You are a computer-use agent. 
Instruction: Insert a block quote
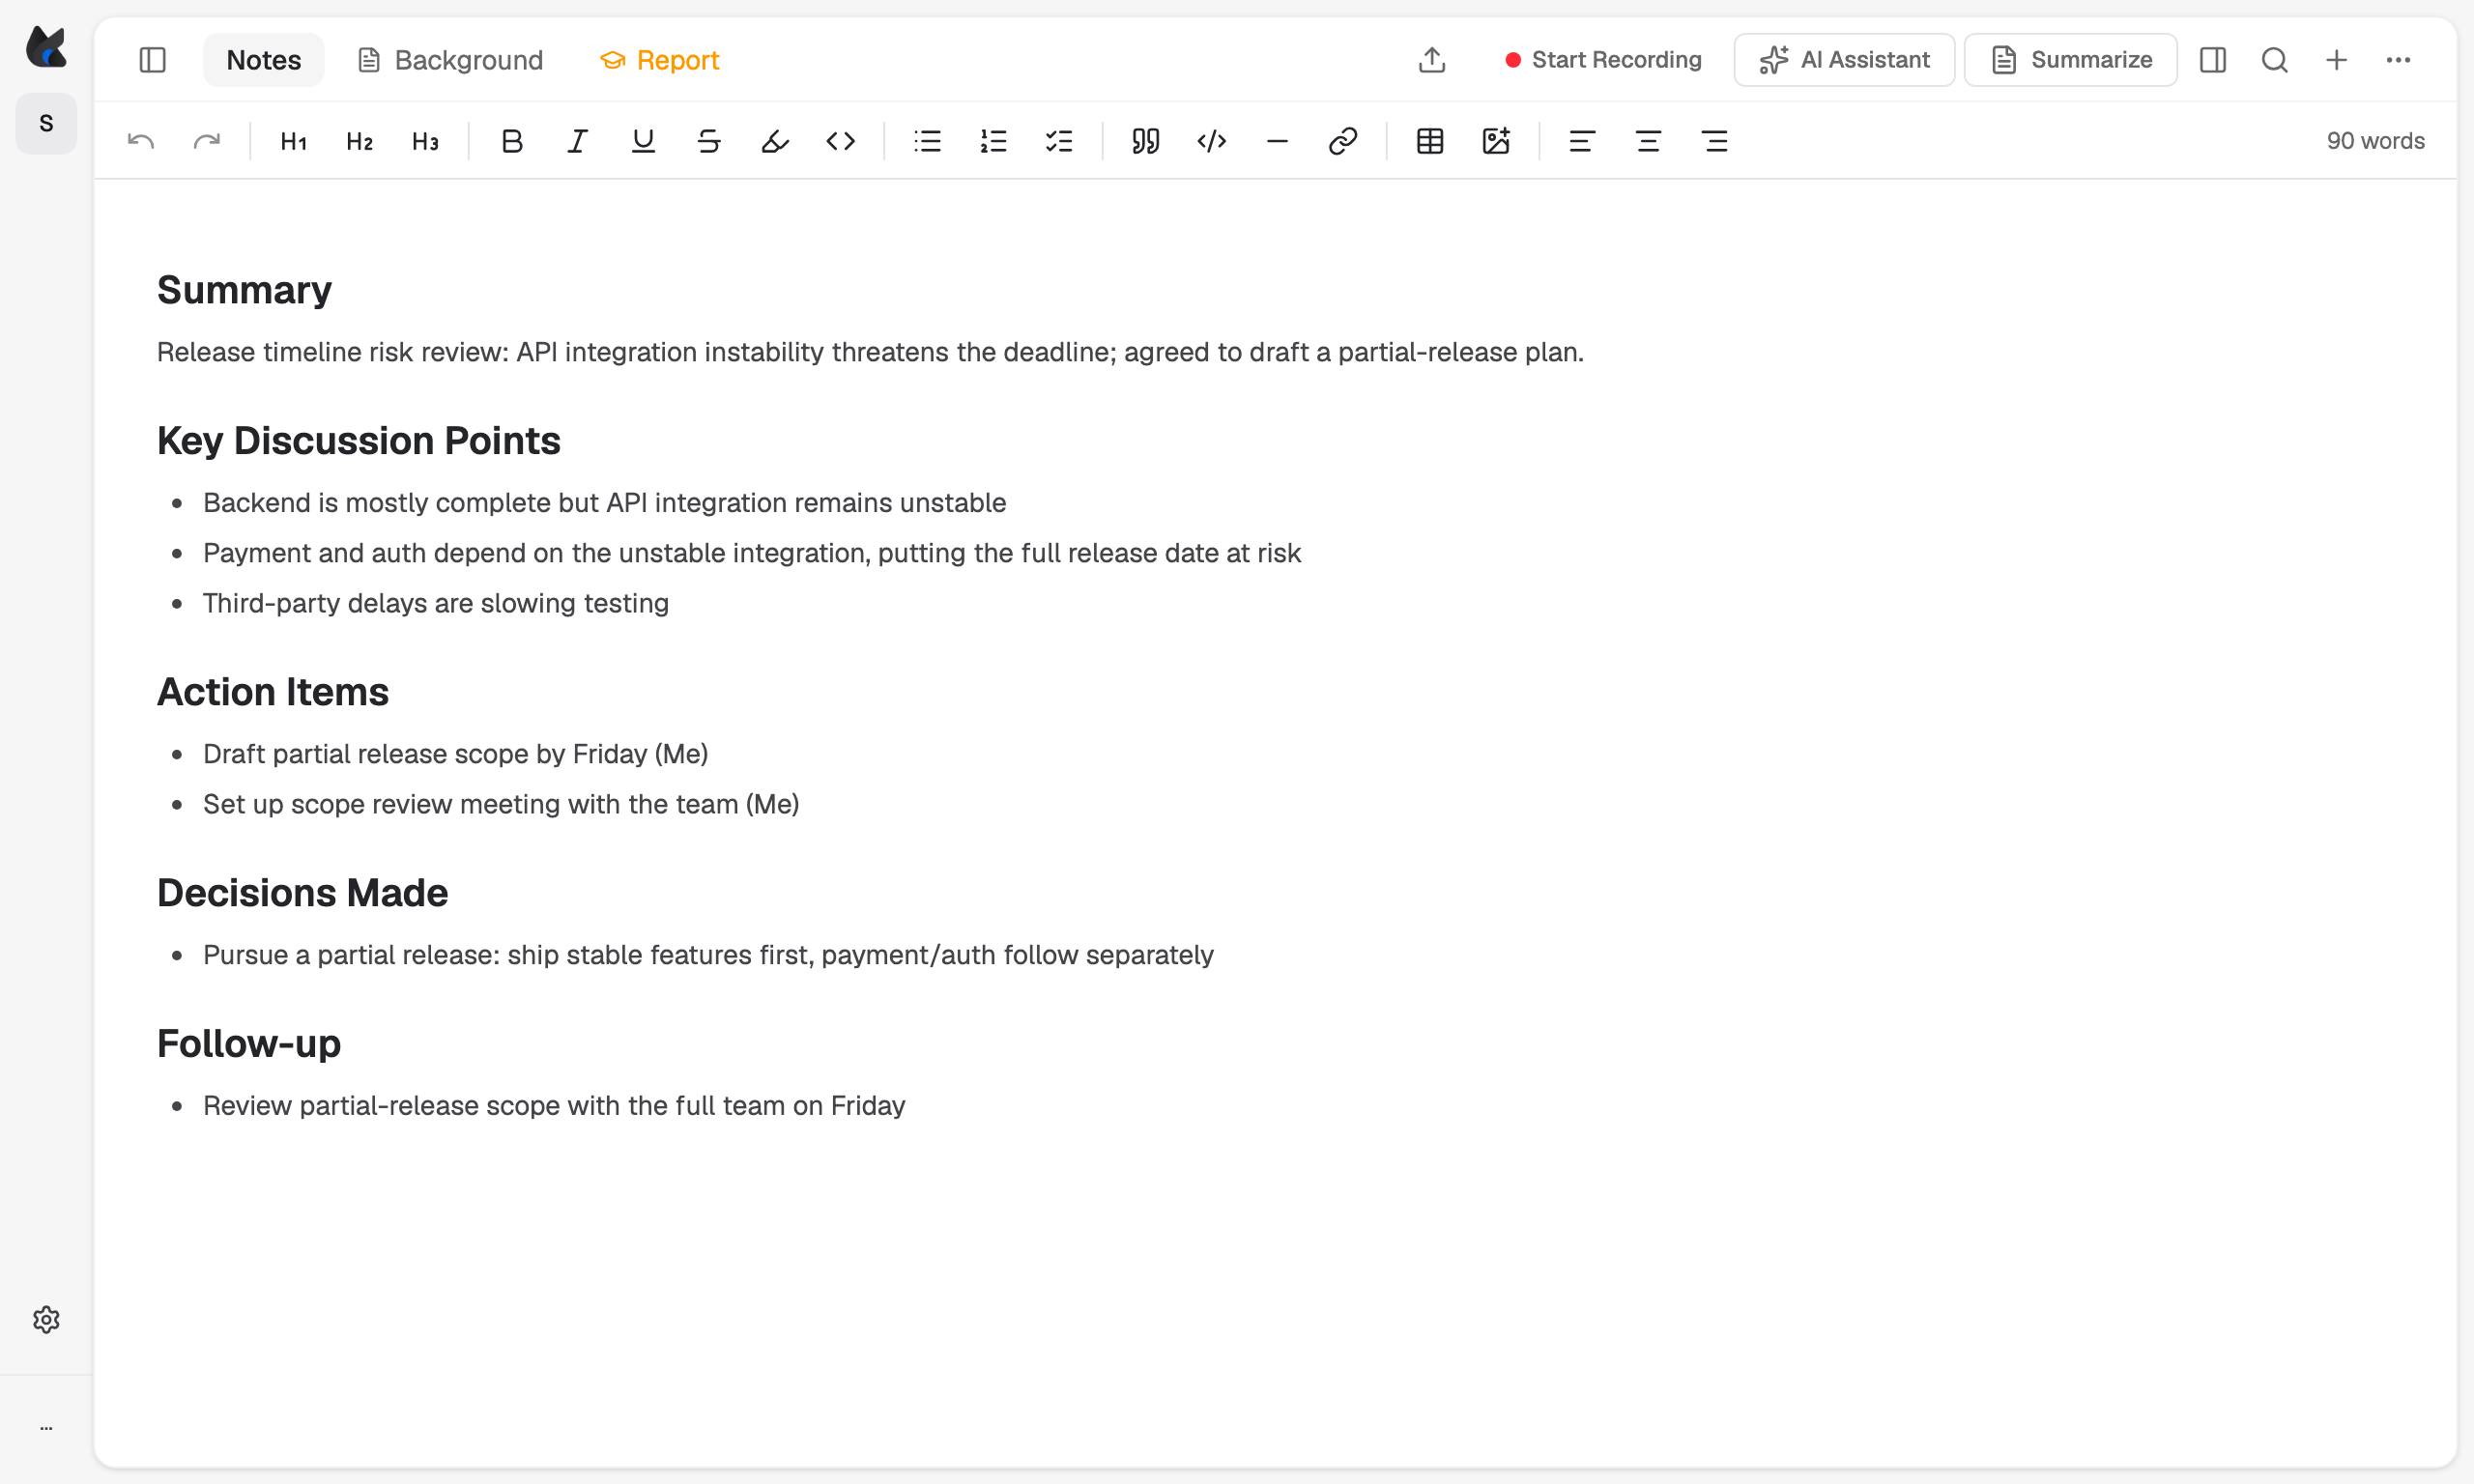[x=1146, y=141]
